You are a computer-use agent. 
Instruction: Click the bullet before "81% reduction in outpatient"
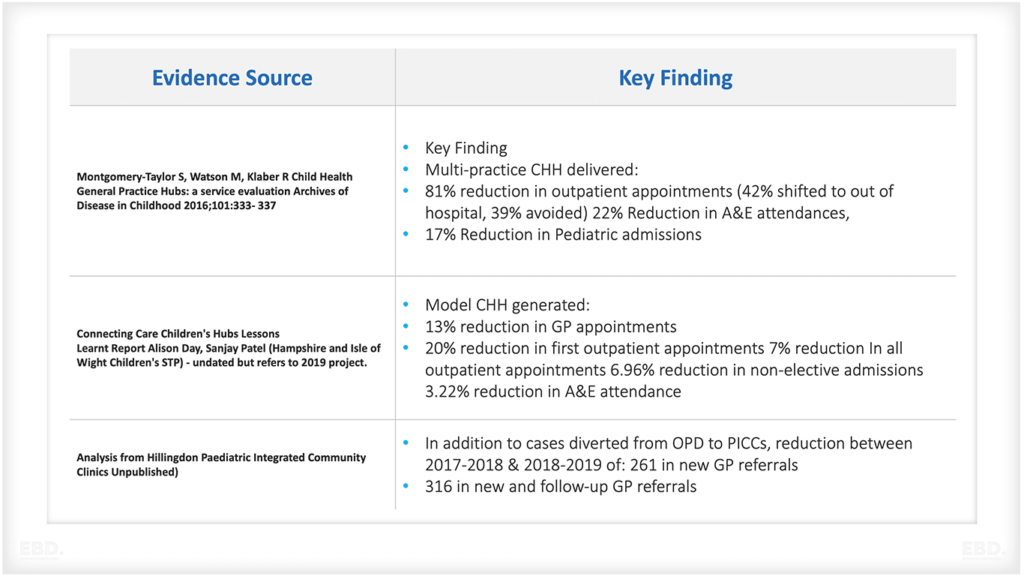pos(406,191)
